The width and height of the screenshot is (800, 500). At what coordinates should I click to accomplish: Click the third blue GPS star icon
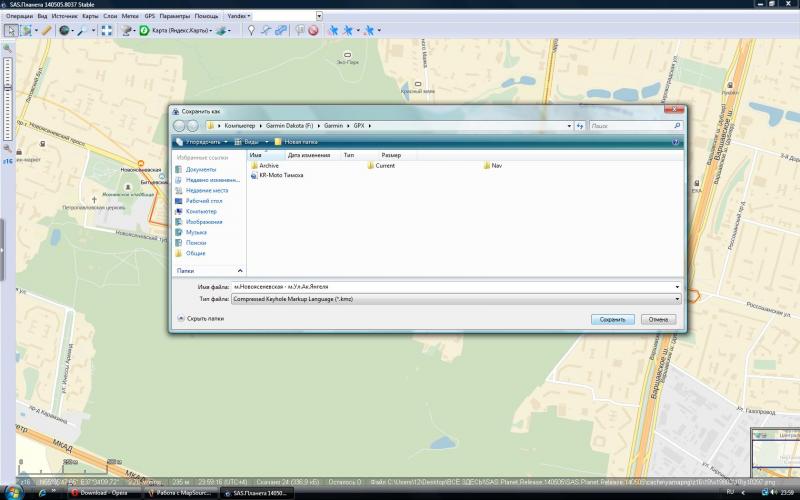click(369, 31)
